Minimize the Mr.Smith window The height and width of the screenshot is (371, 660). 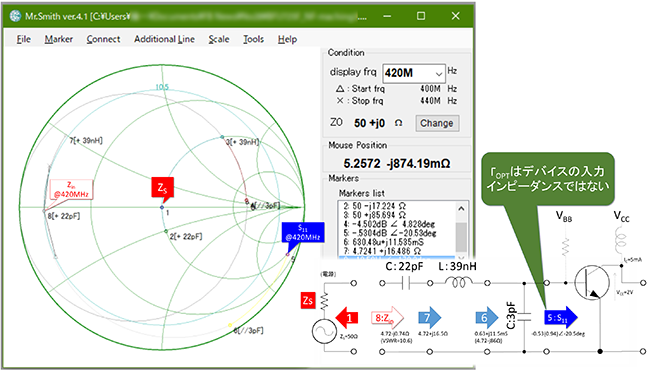(387, 16)
